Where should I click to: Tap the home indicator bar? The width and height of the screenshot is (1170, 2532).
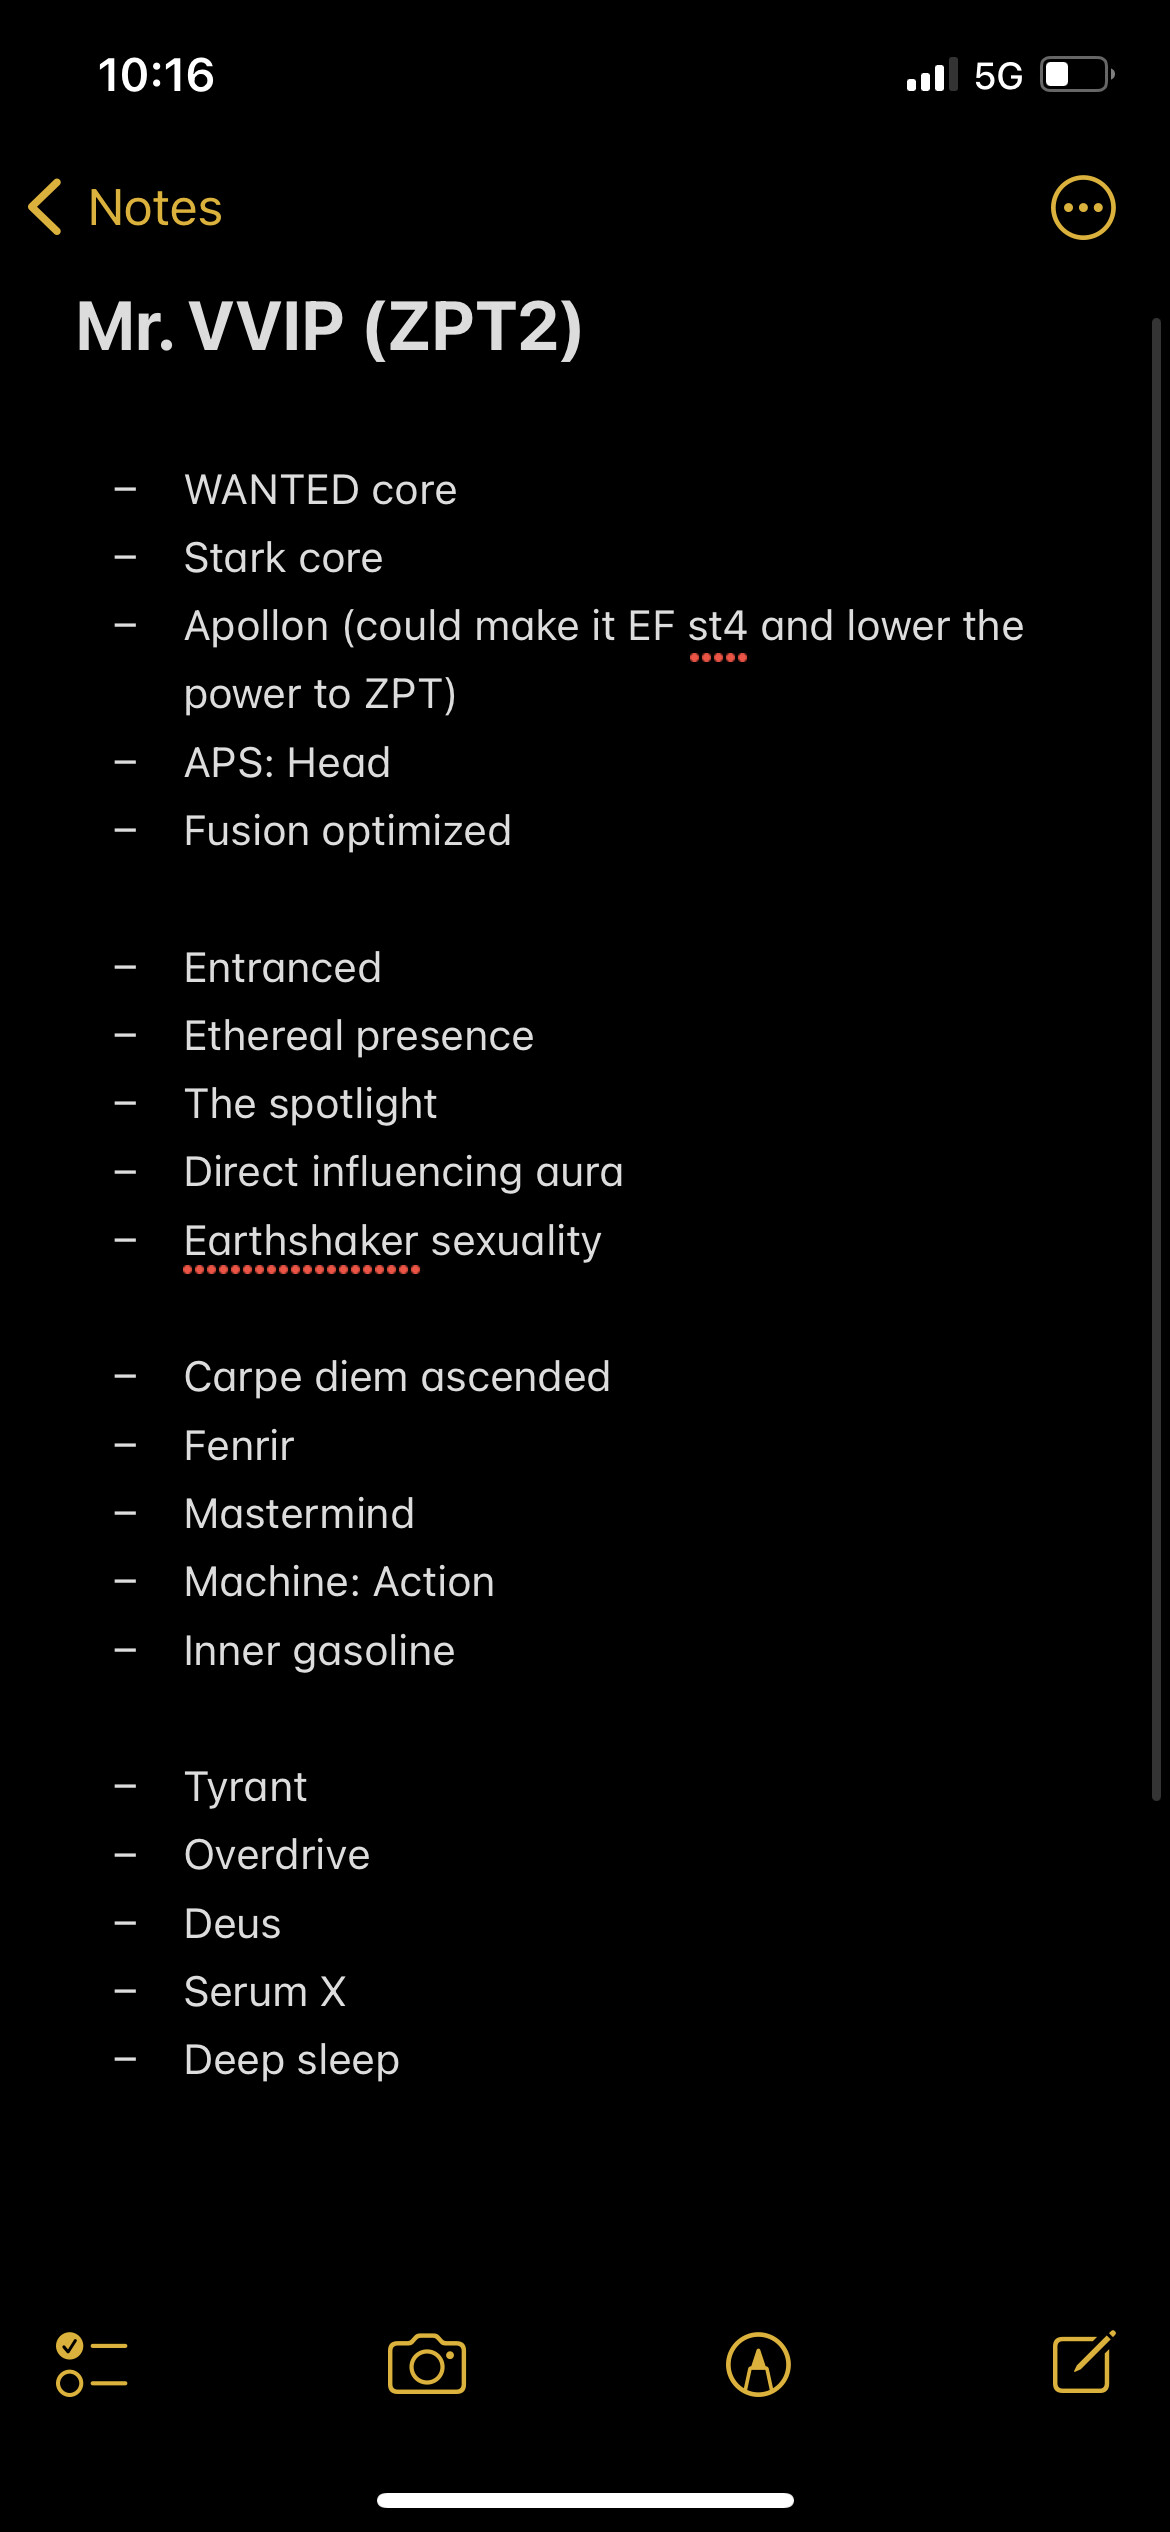[585, 2501]
